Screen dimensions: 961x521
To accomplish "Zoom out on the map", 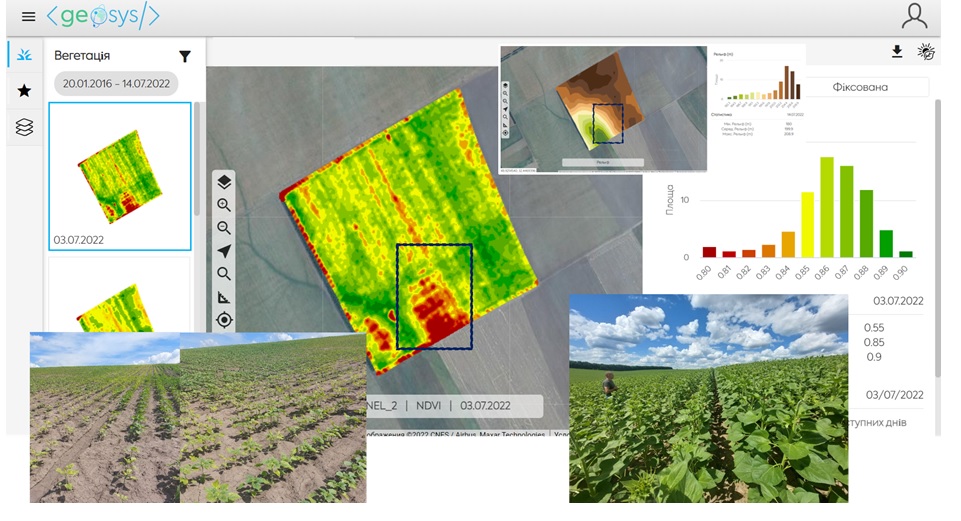I will point(224,228).
